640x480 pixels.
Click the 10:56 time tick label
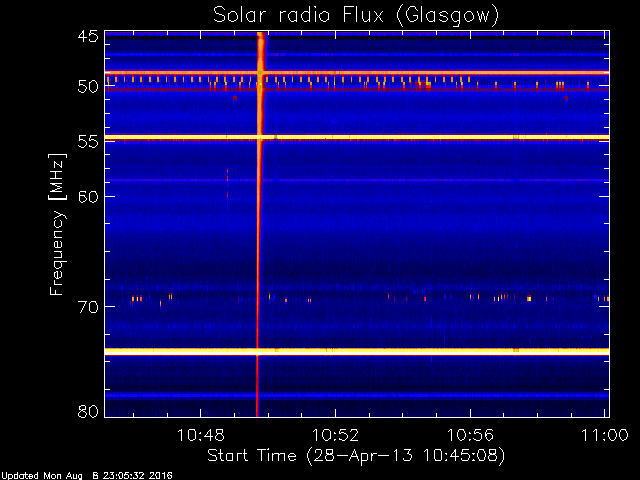point(471,435)
